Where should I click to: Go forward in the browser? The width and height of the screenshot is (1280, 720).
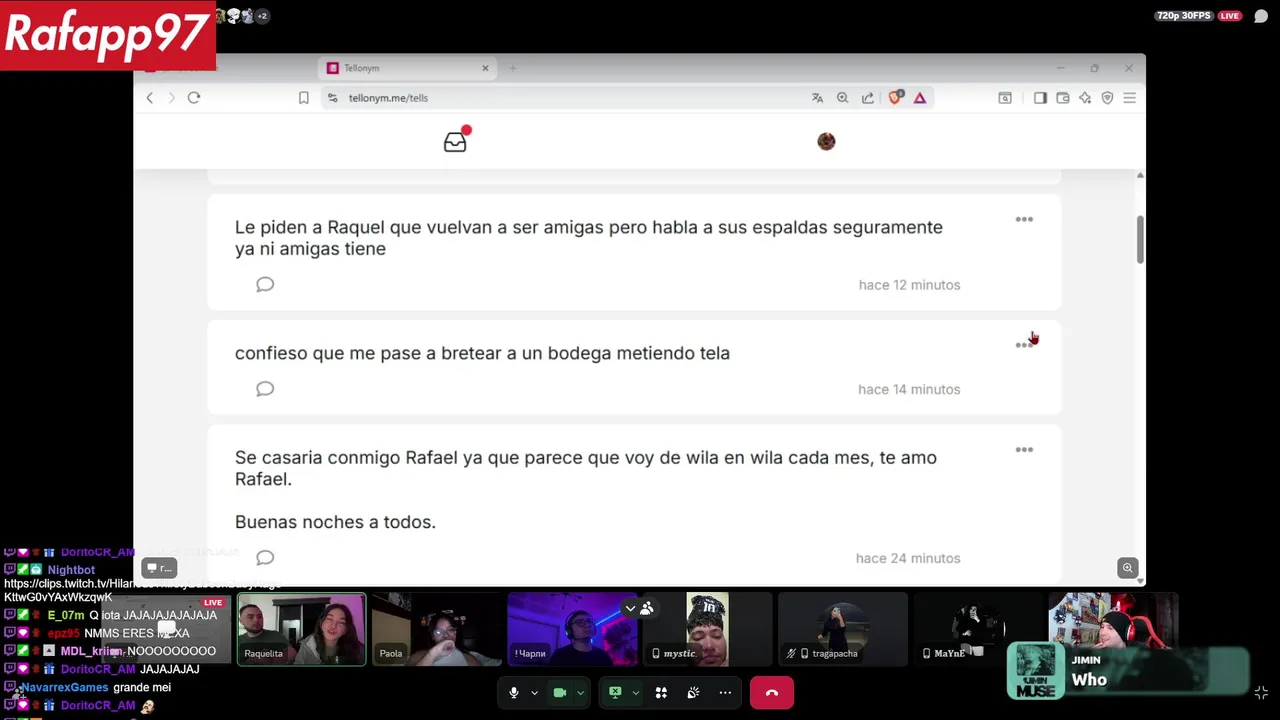tap(172, 98)
